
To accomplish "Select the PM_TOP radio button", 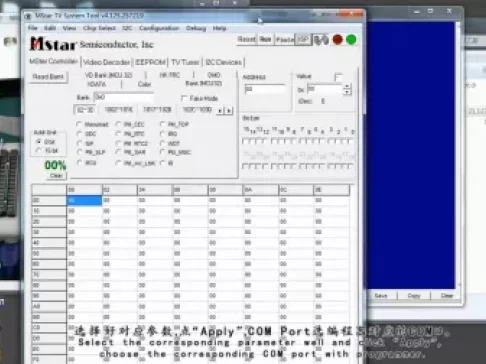I will 162,124.
